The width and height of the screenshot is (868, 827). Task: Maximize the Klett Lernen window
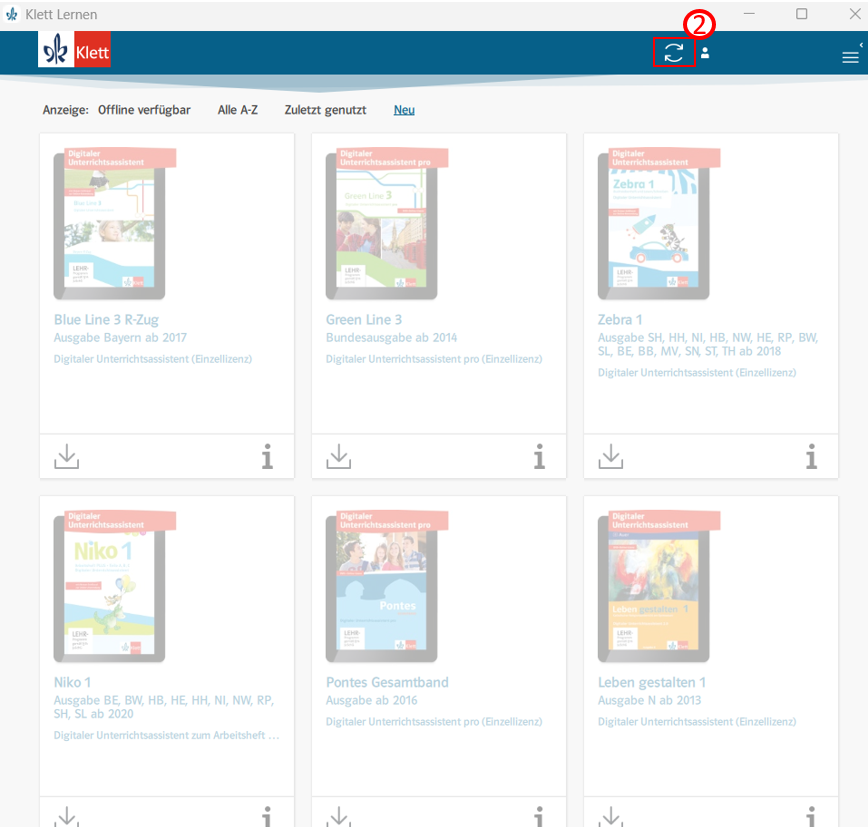click(x=802, y=14)
